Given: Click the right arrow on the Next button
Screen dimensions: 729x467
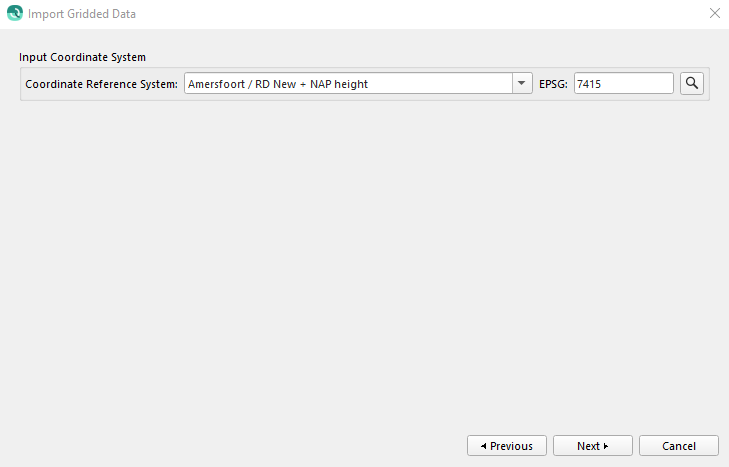Looking at the screenshot, I should 605,446.
